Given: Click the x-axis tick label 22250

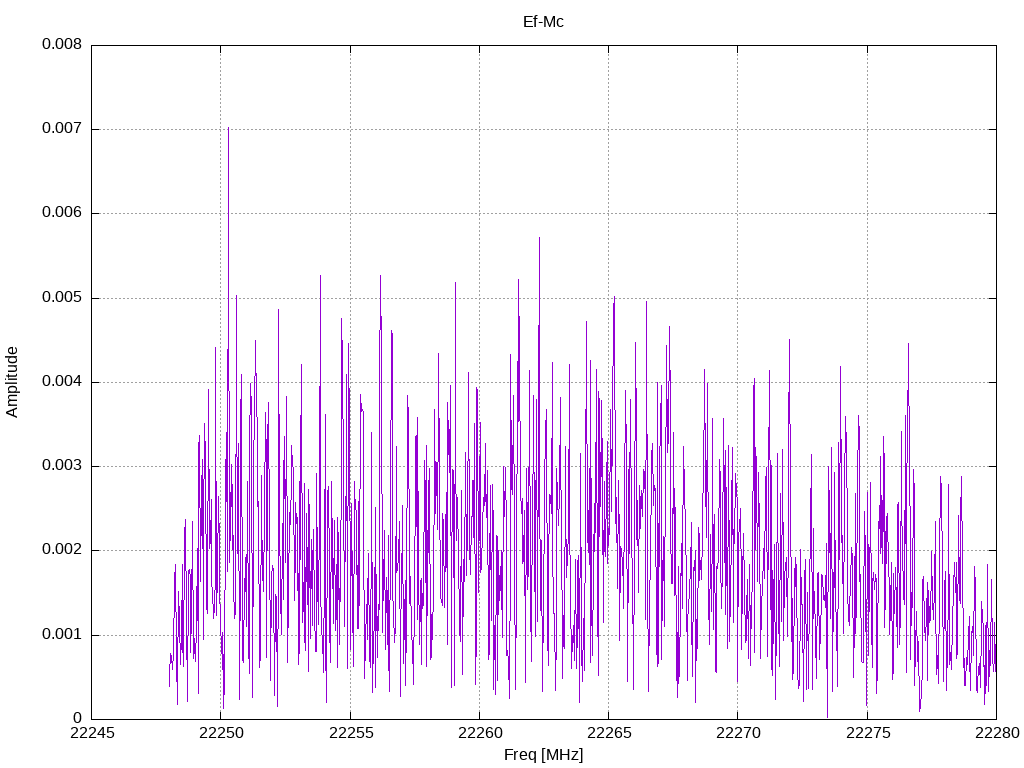Looking at the screenshot, I should [x=221, y=733].
